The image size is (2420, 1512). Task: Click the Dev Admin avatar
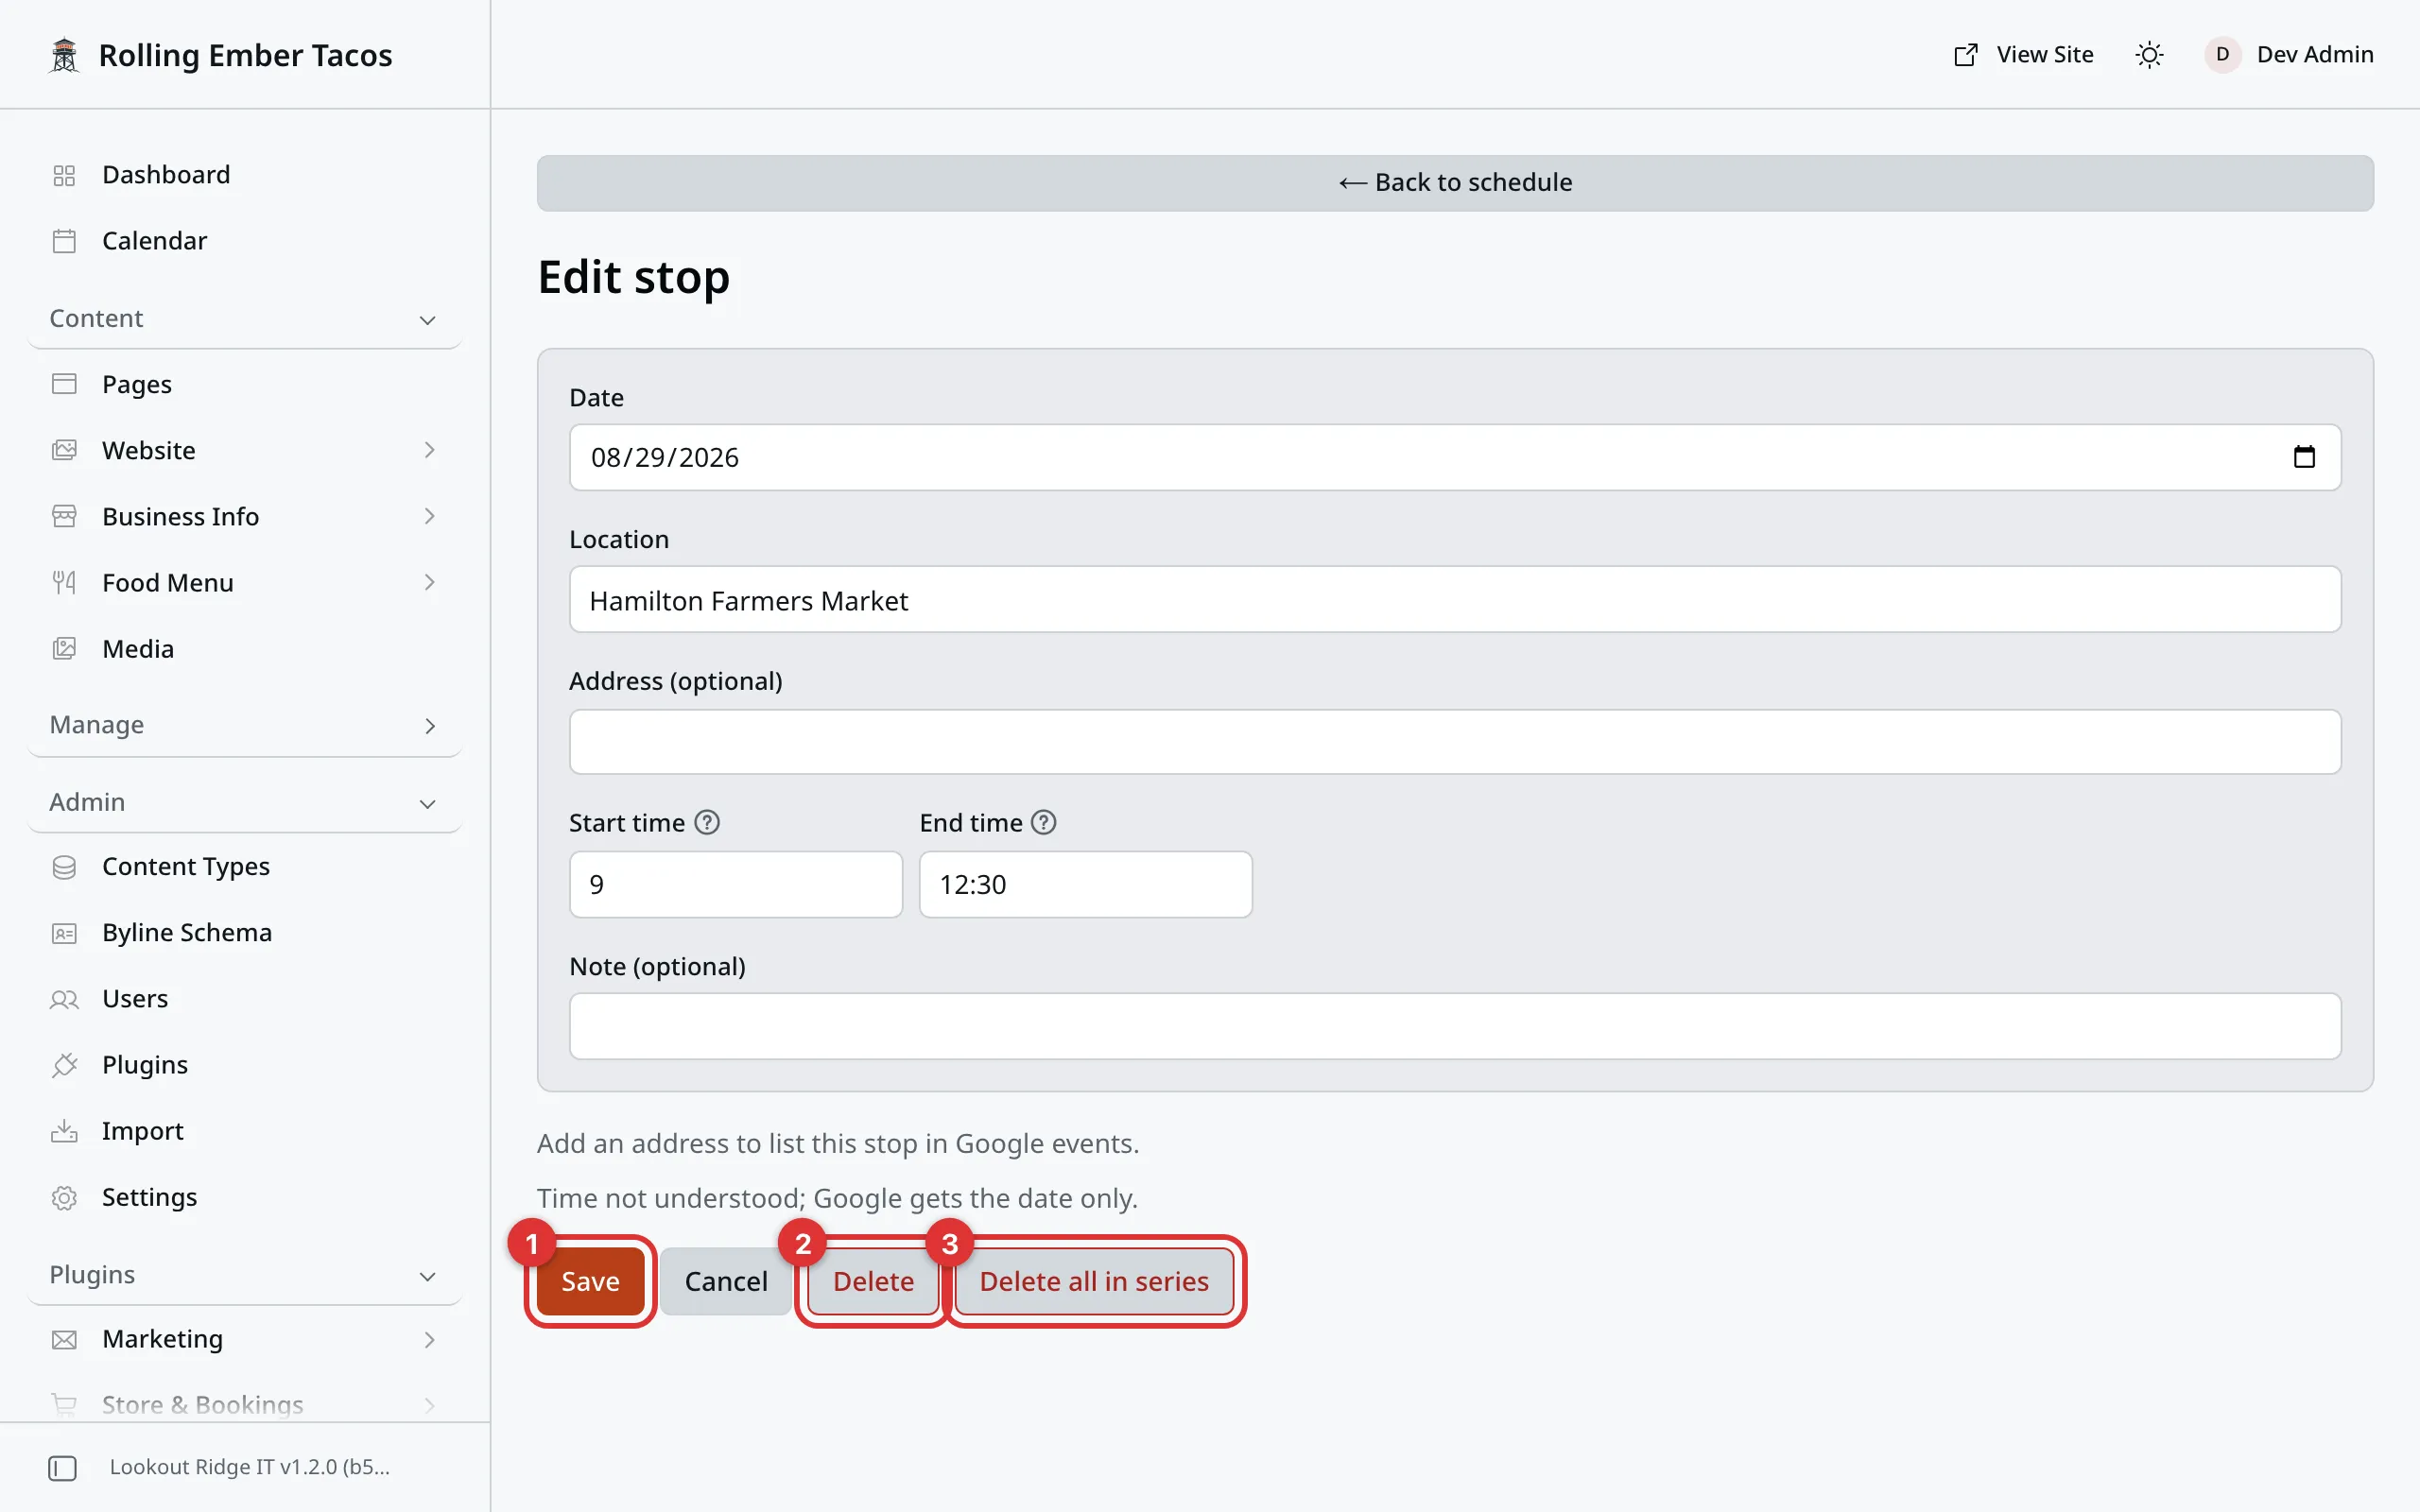pos(2222,55)
